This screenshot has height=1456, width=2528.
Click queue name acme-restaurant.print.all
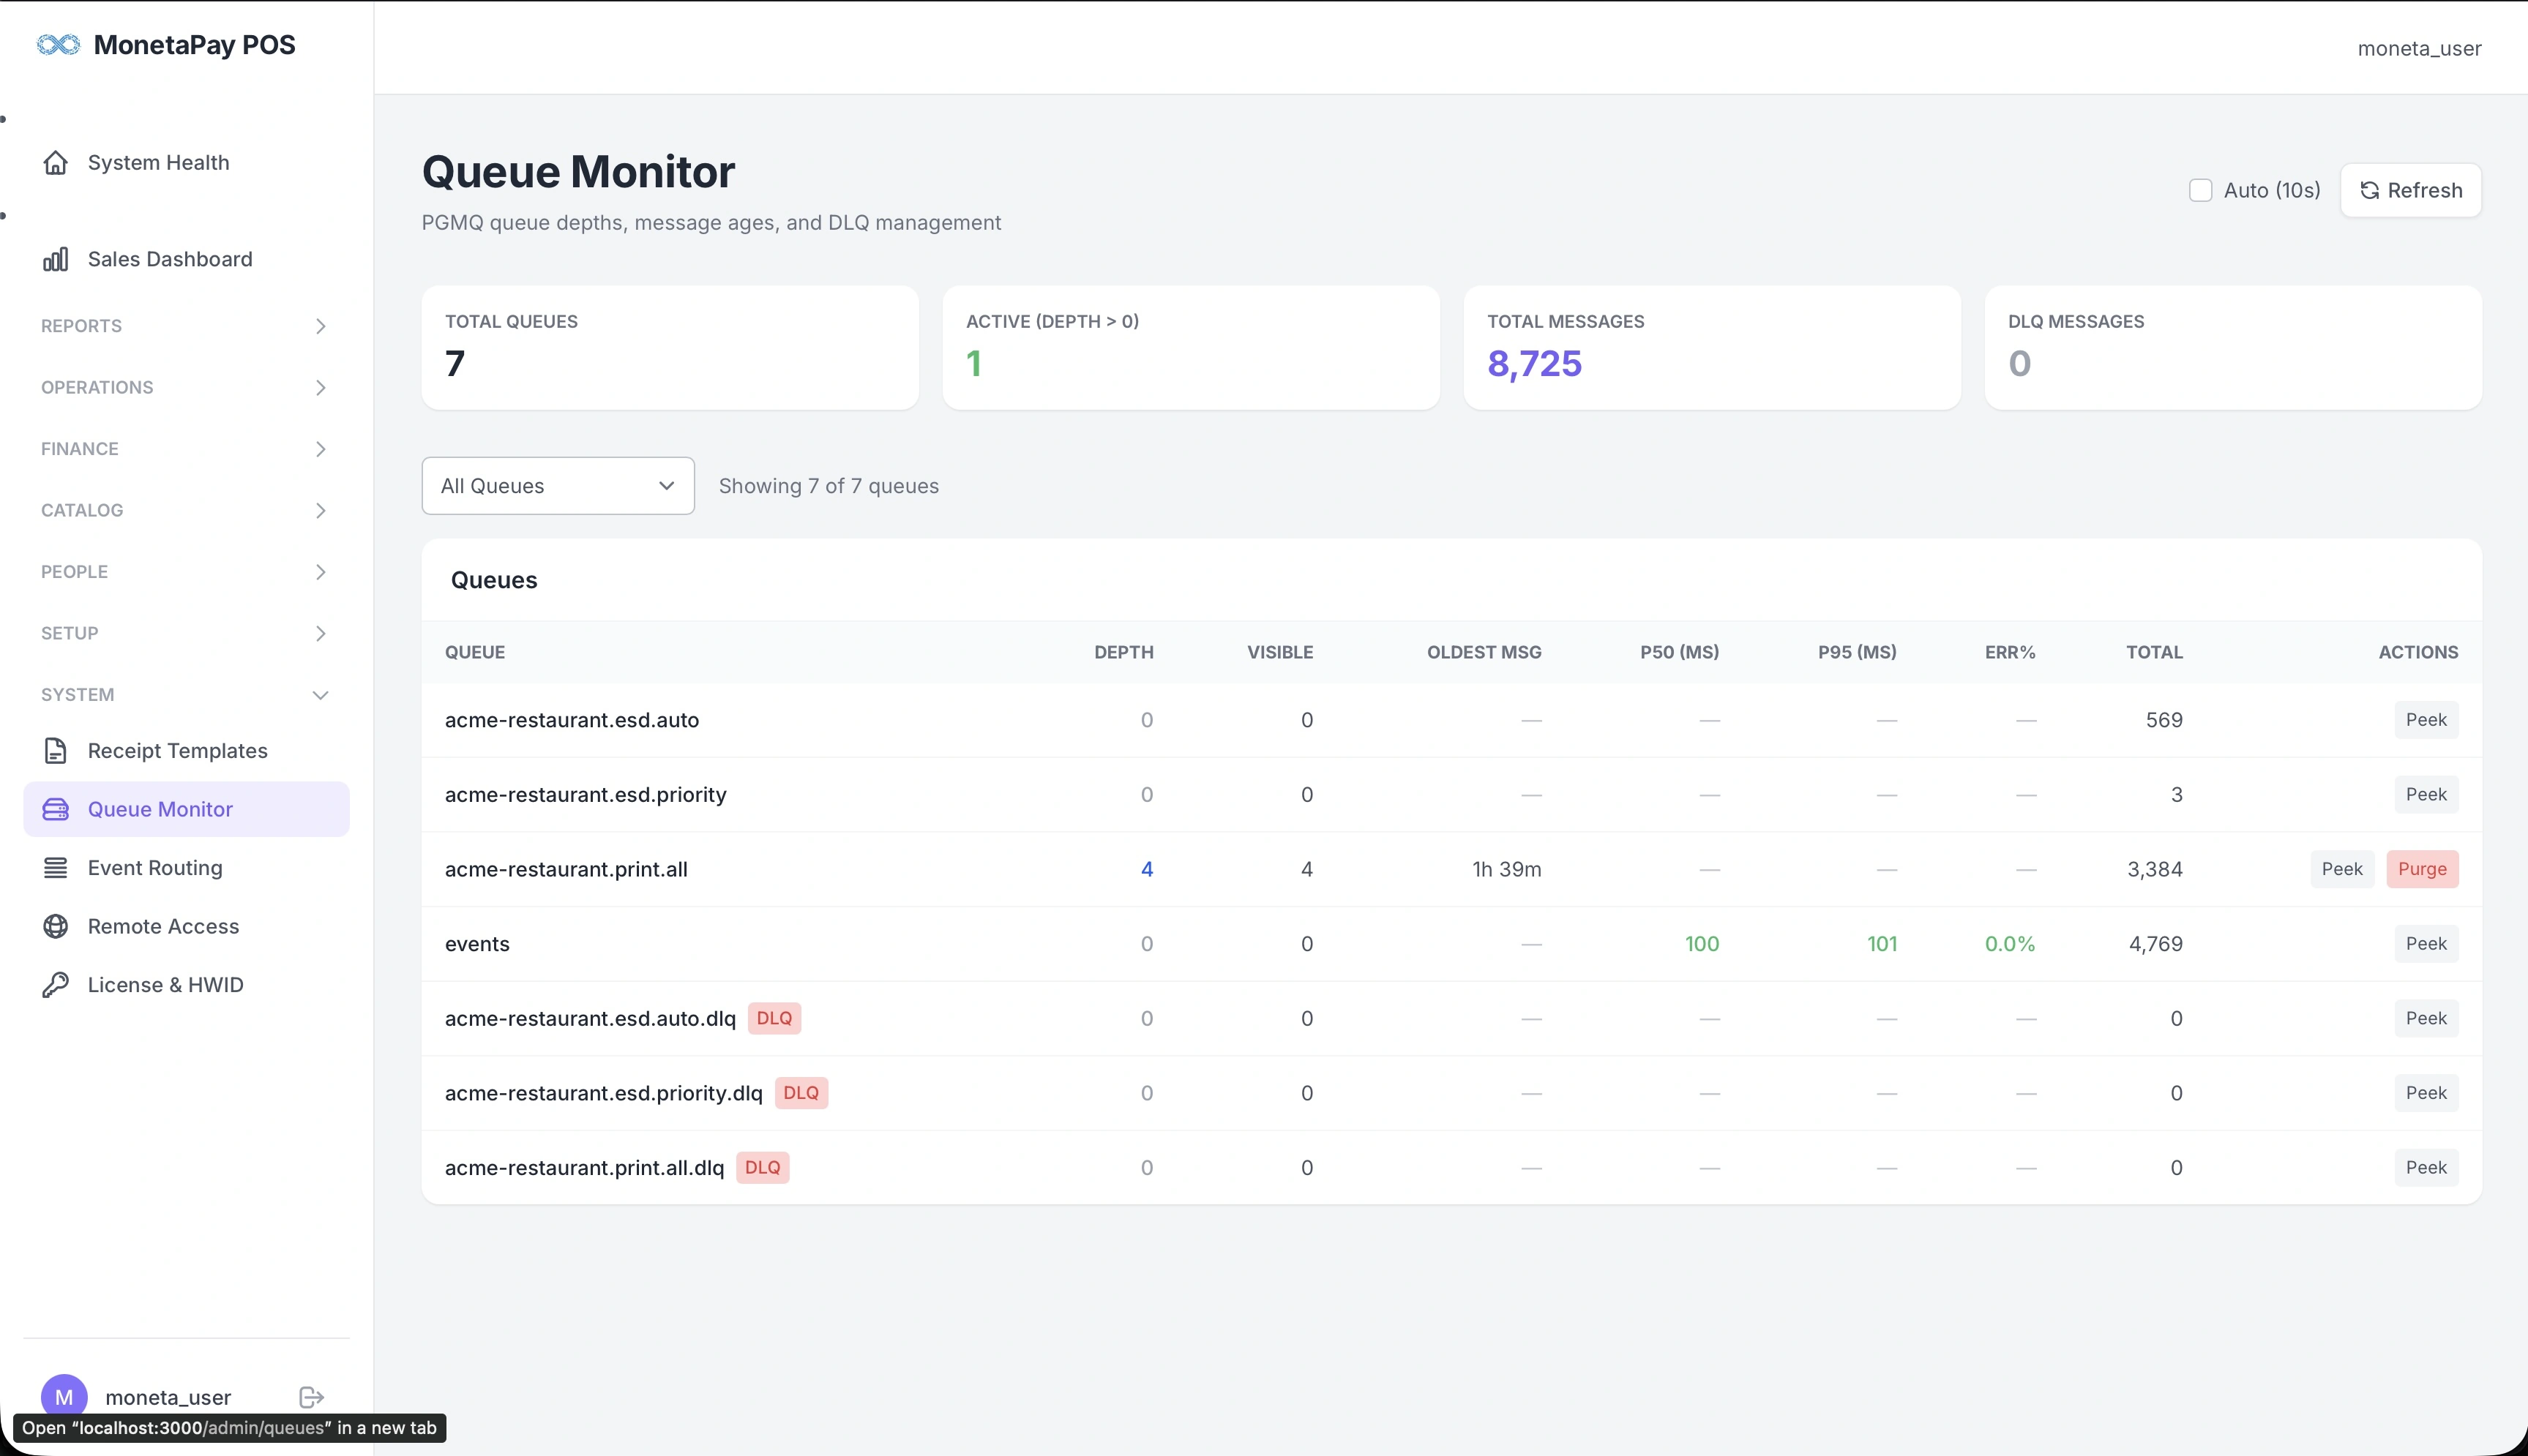coord(566,869)
